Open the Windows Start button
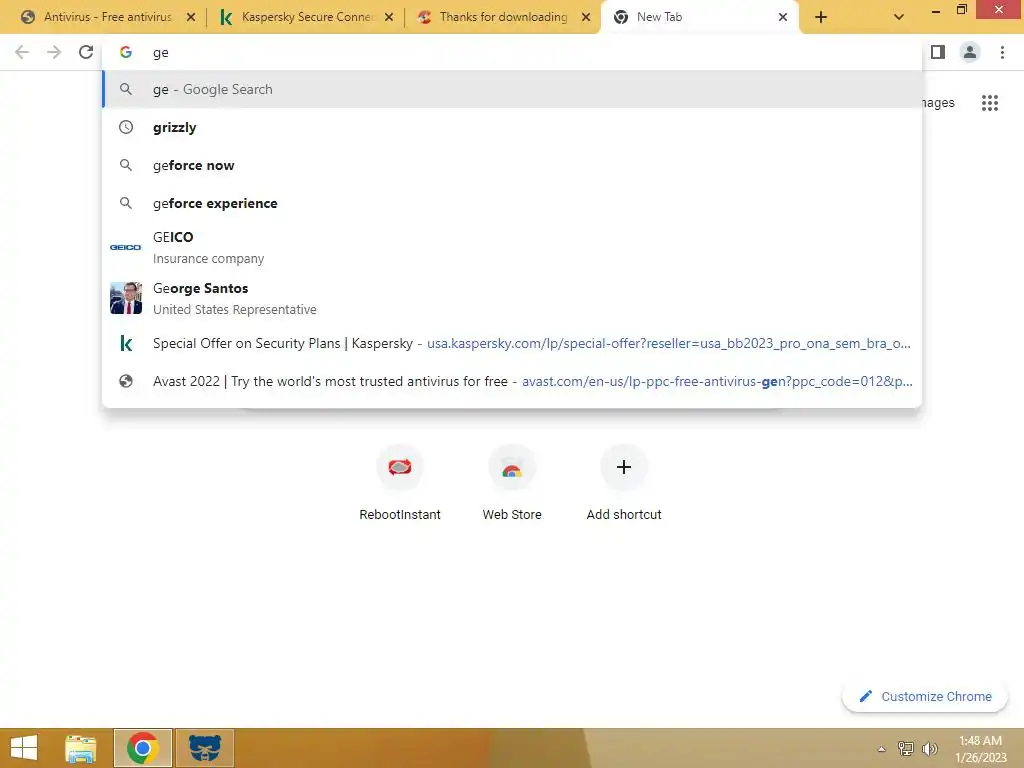This screenshot has height=768, width=1024. [x=24, y=748]
